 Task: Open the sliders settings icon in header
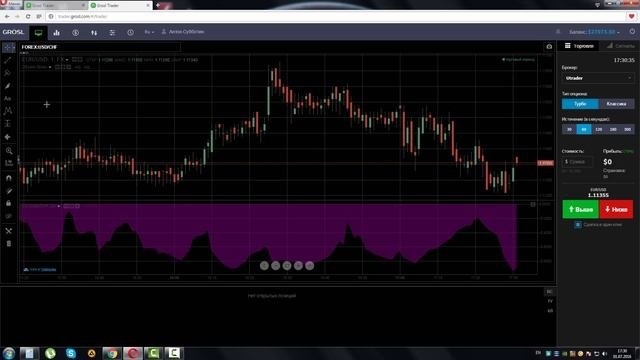(112, 32)
